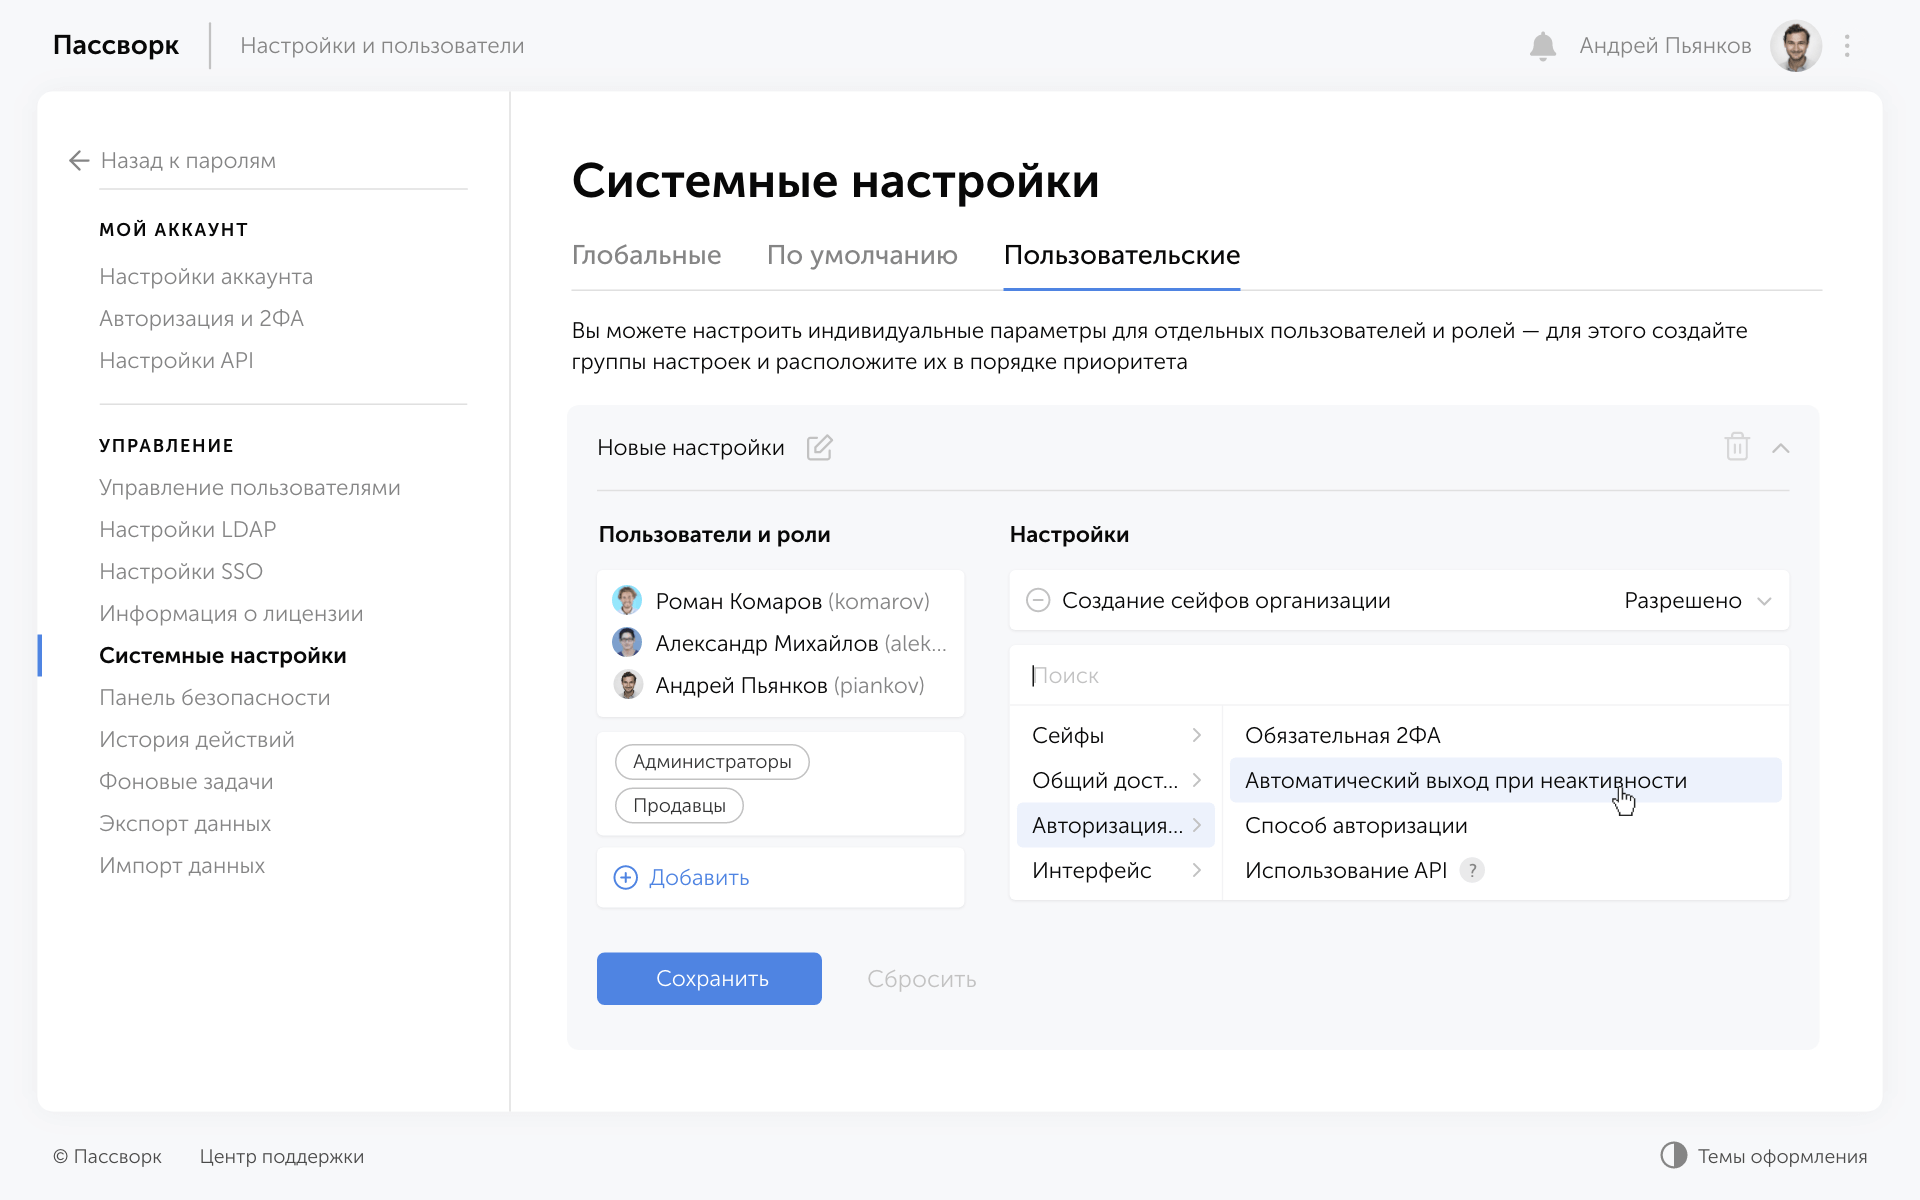Click the «Сбросить» button

[x=921, y=979]
